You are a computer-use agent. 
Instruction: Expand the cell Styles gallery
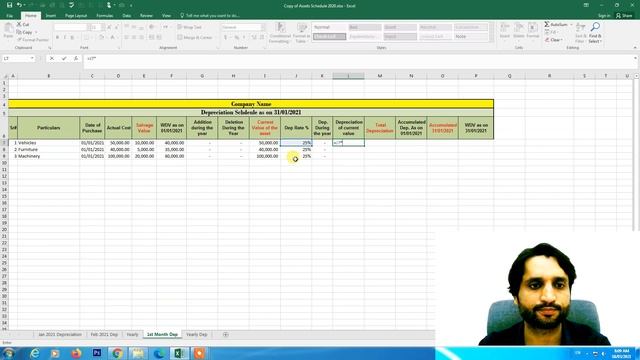pyautogui.click(x=491, y=39)
